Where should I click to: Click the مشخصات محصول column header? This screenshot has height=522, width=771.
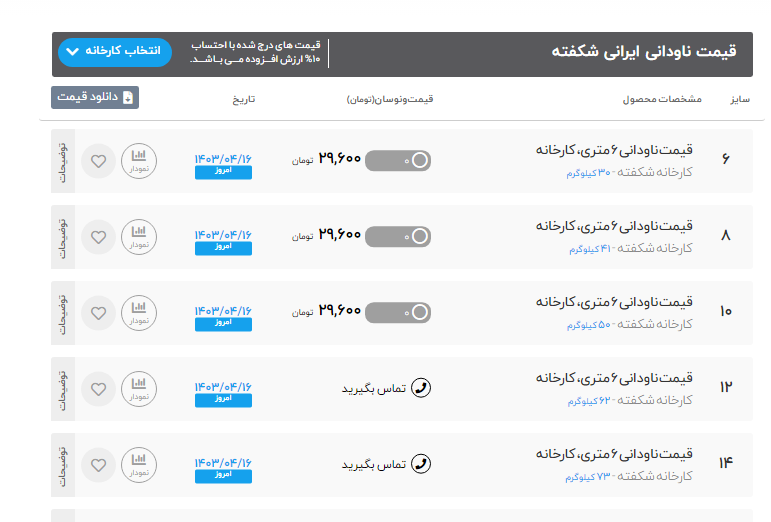coord(661,99)
